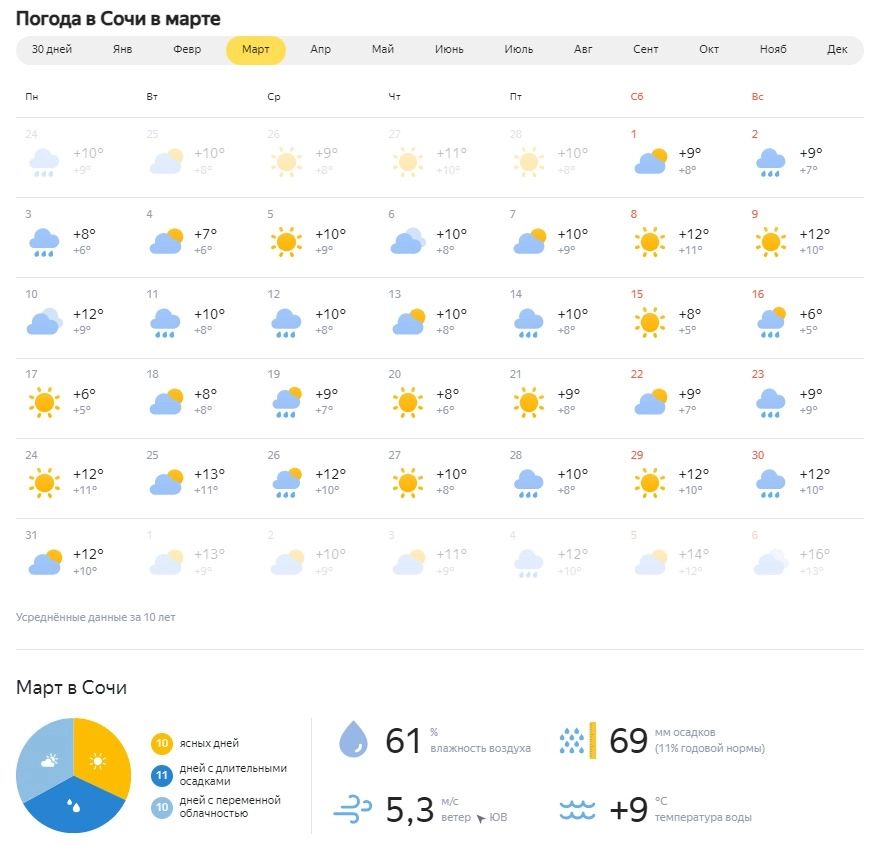Click the dark blue rainy days pie segment
This screenshot has width=881, height=846.
click(x=76, y=808)
